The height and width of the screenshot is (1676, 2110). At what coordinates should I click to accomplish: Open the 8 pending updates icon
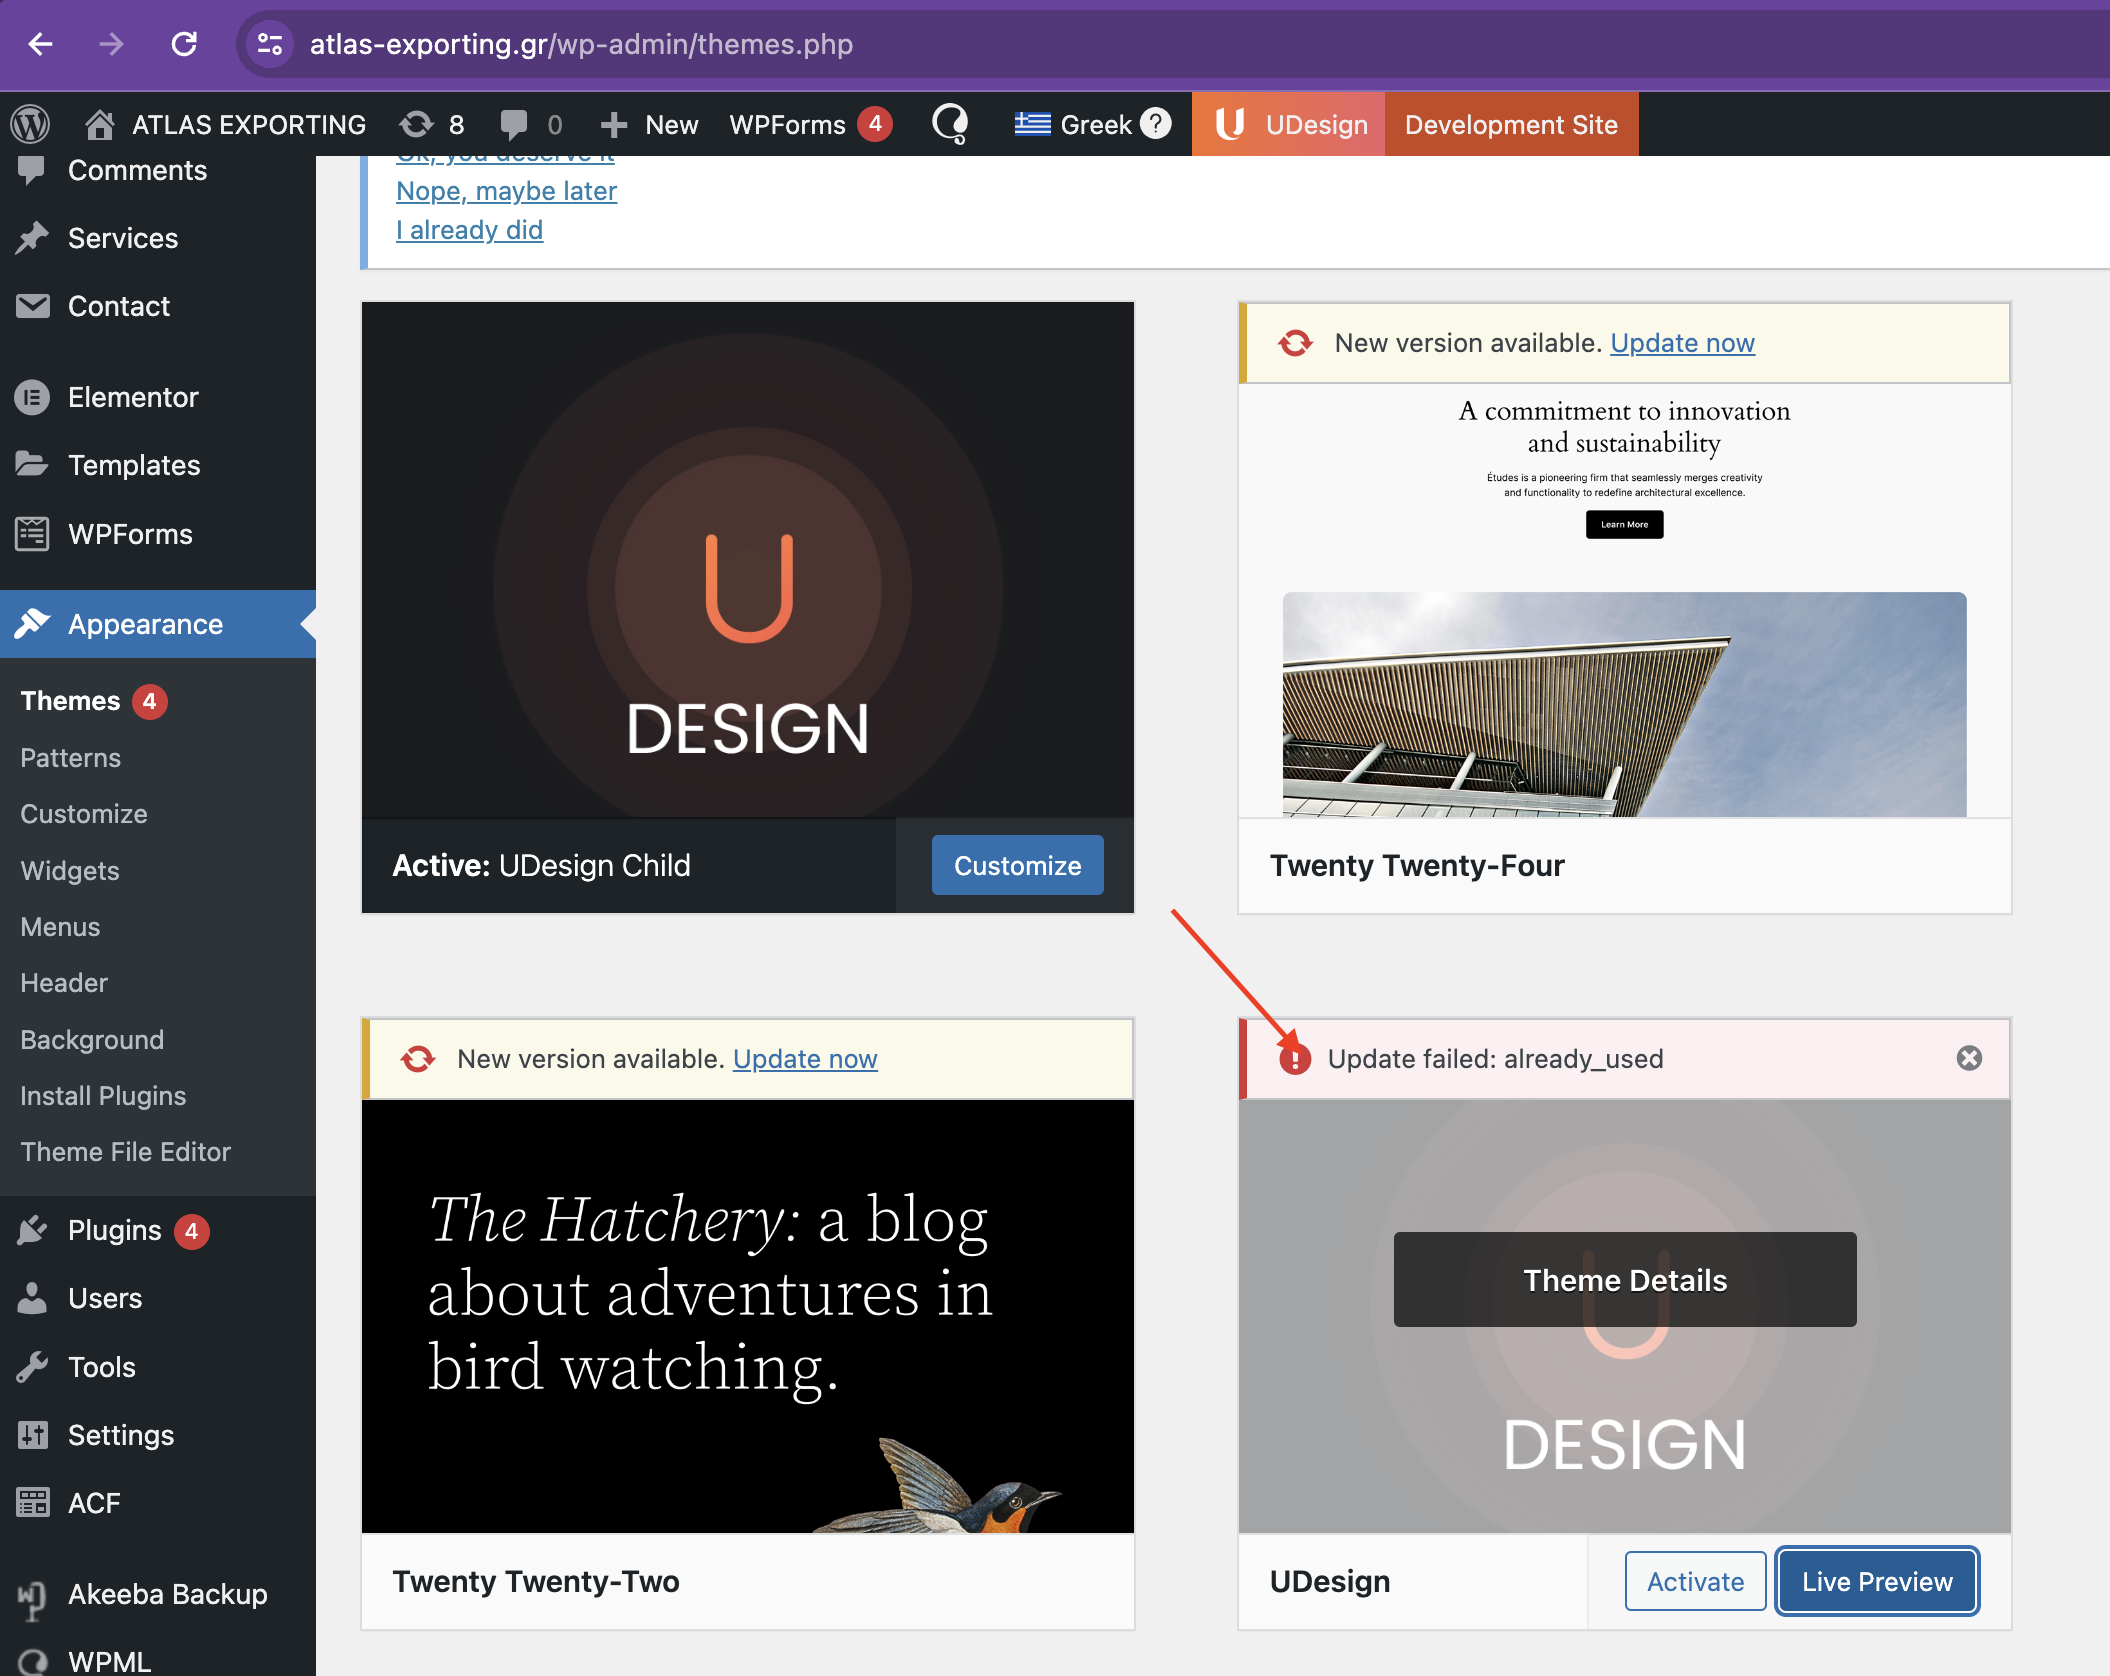(x=432, y=124)
